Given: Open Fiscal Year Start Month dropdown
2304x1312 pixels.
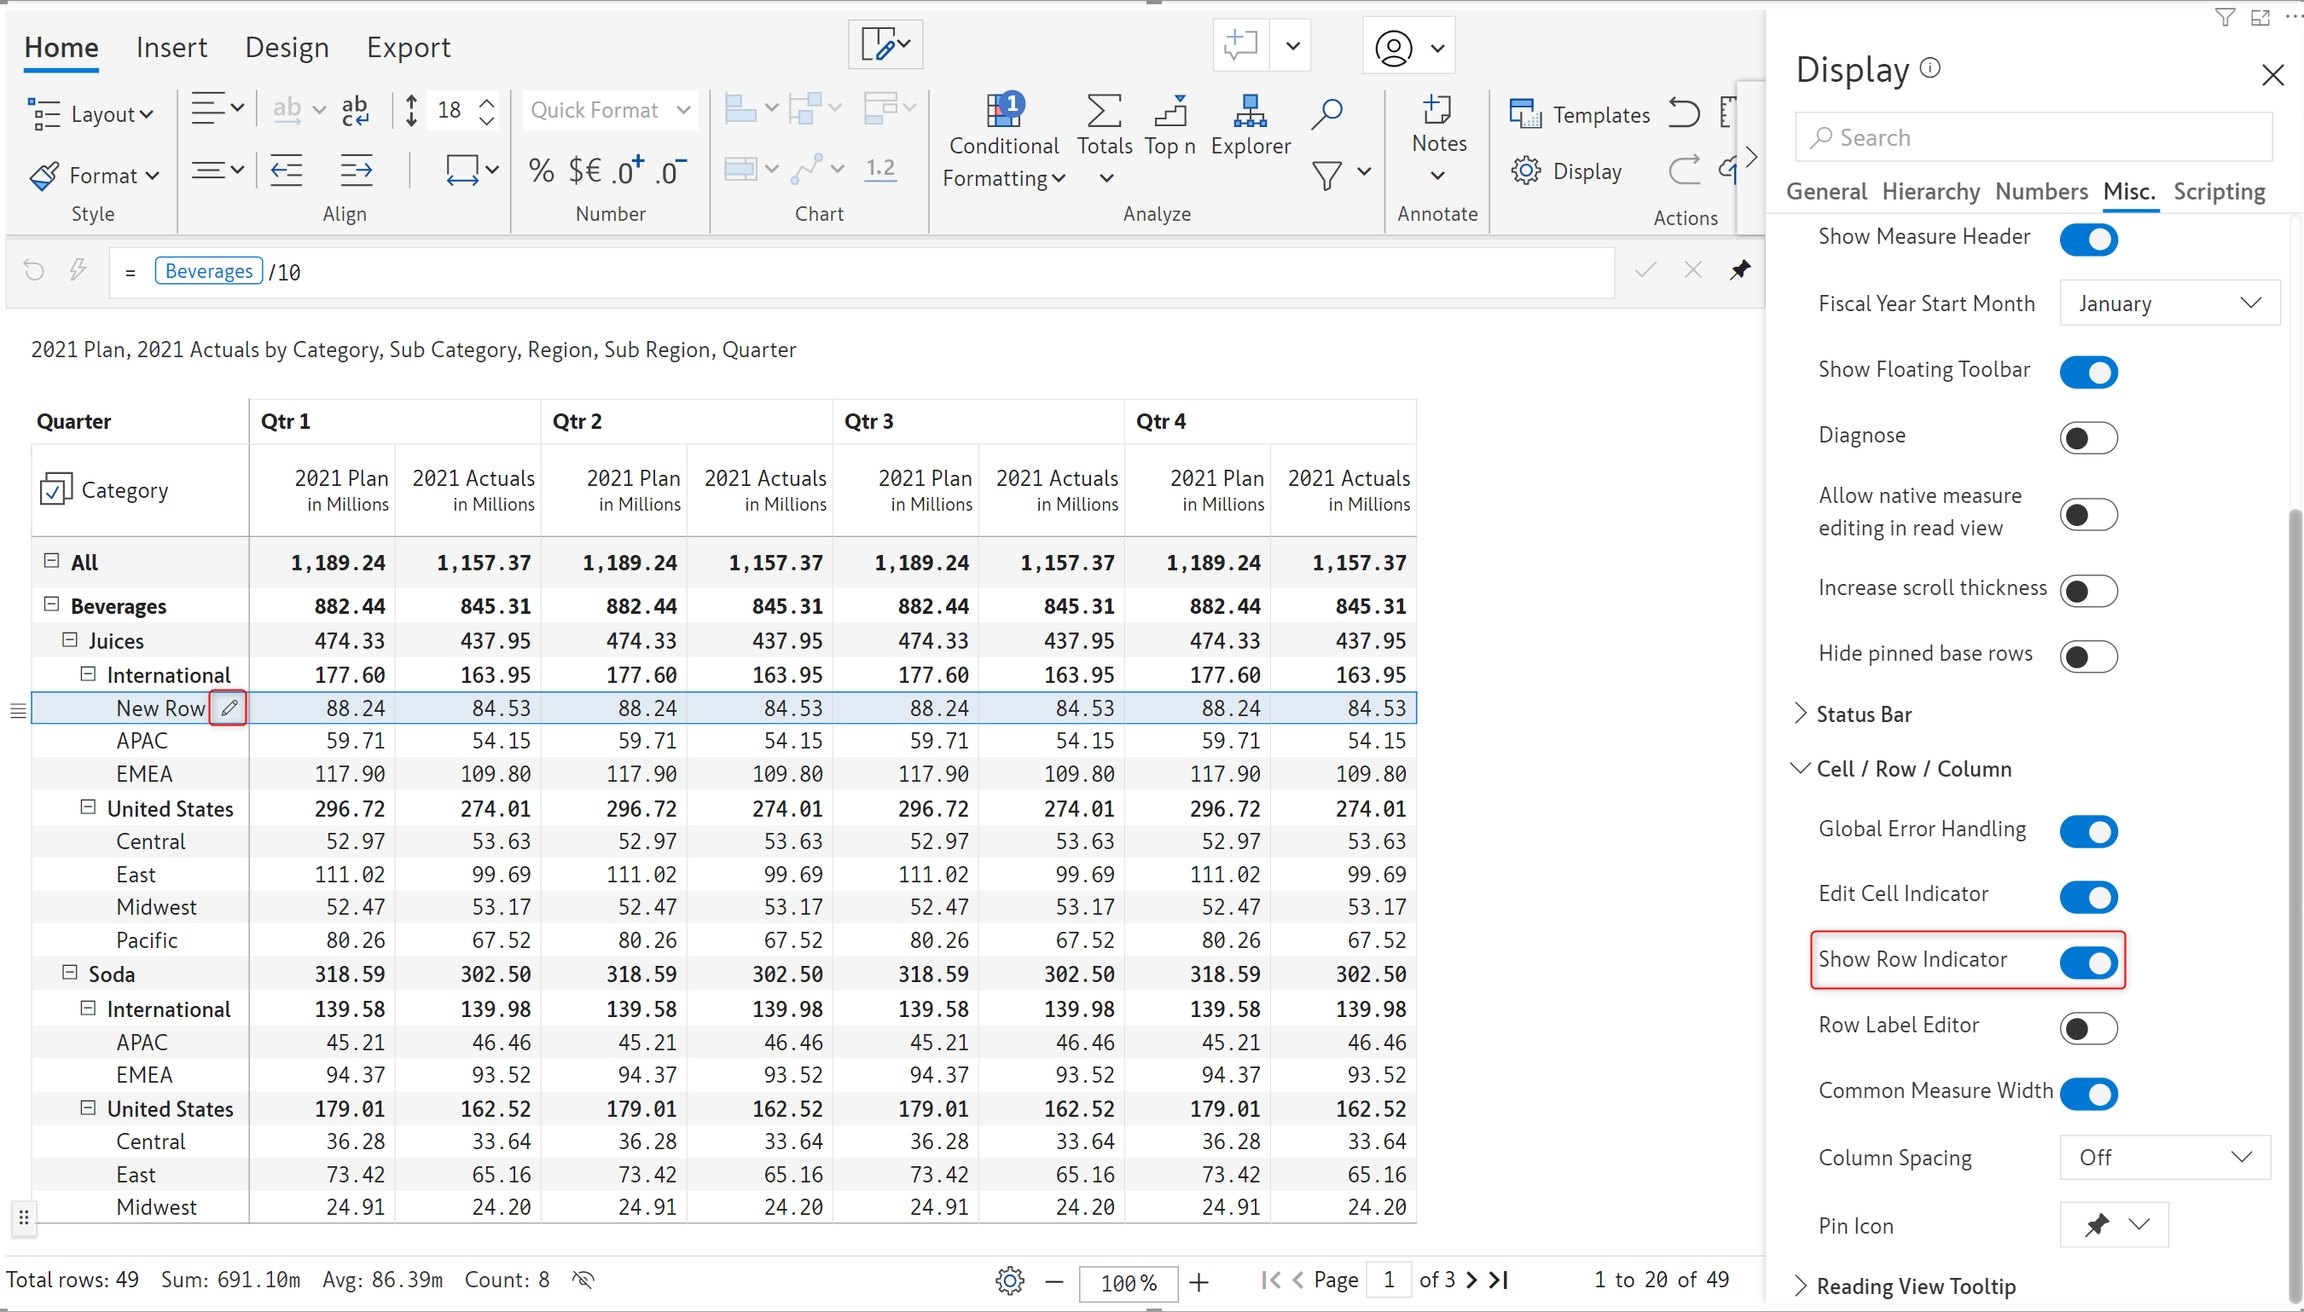Looking at the screenshot, I should pos(2169,303).
